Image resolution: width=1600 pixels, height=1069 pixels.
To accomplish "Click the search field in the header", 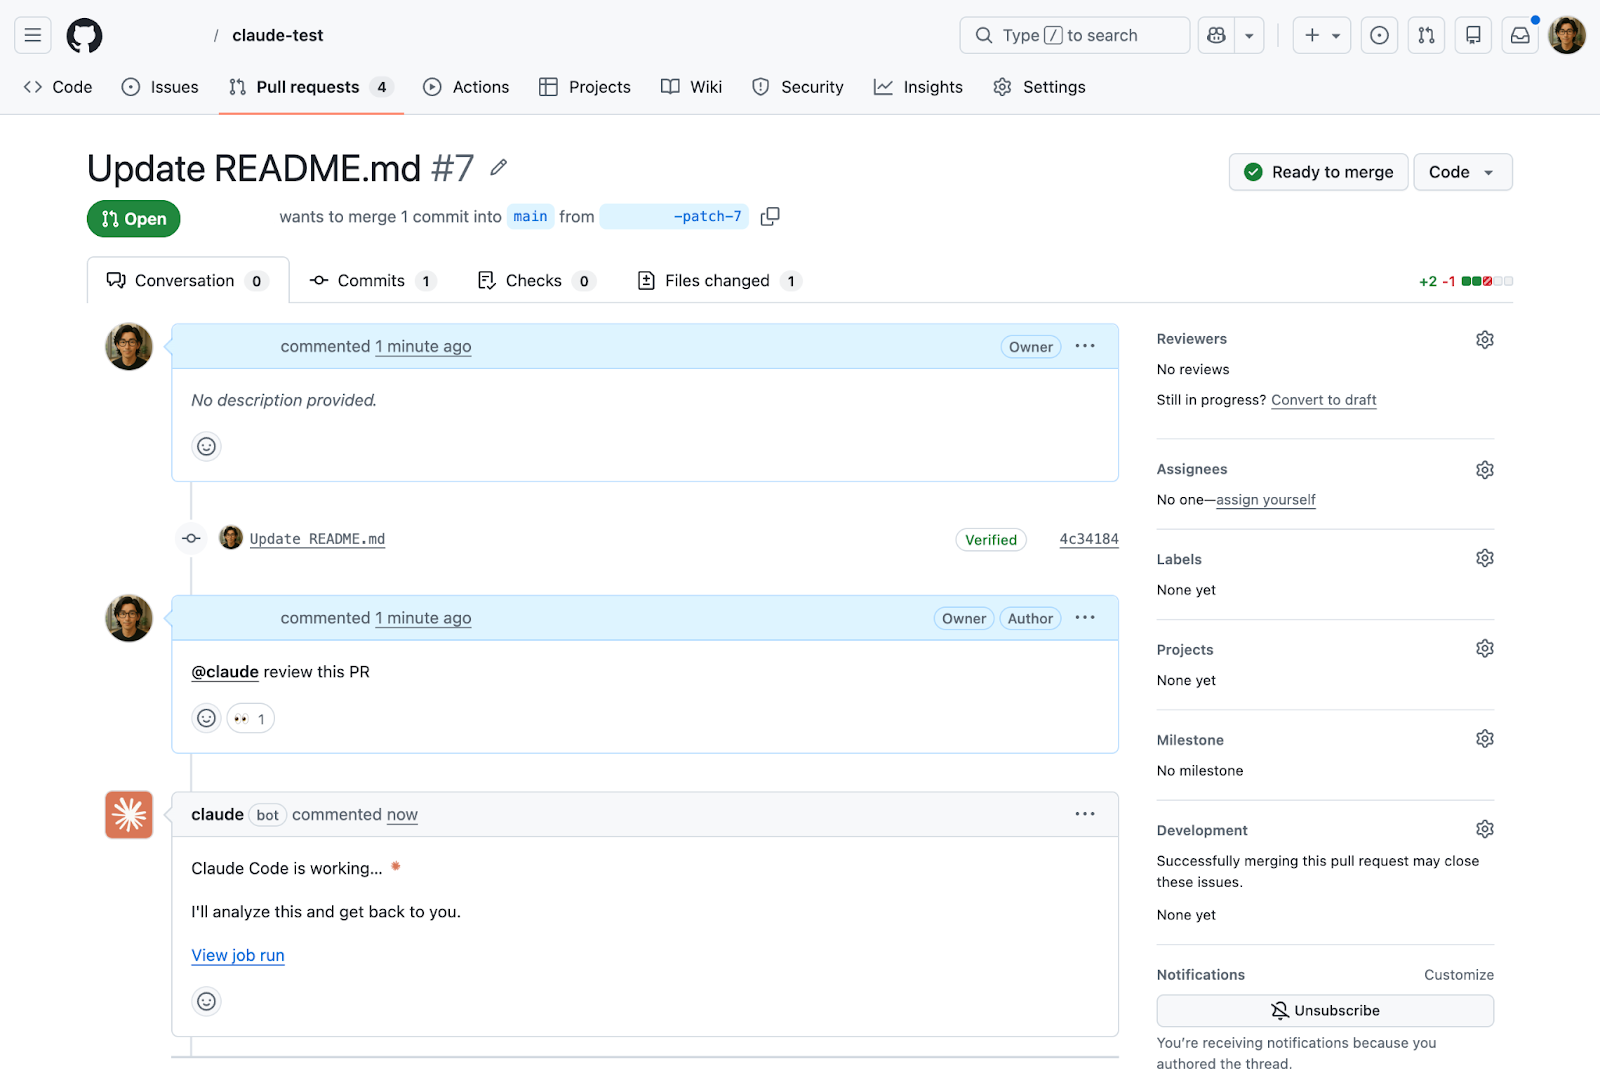I will pos(1074,35).
